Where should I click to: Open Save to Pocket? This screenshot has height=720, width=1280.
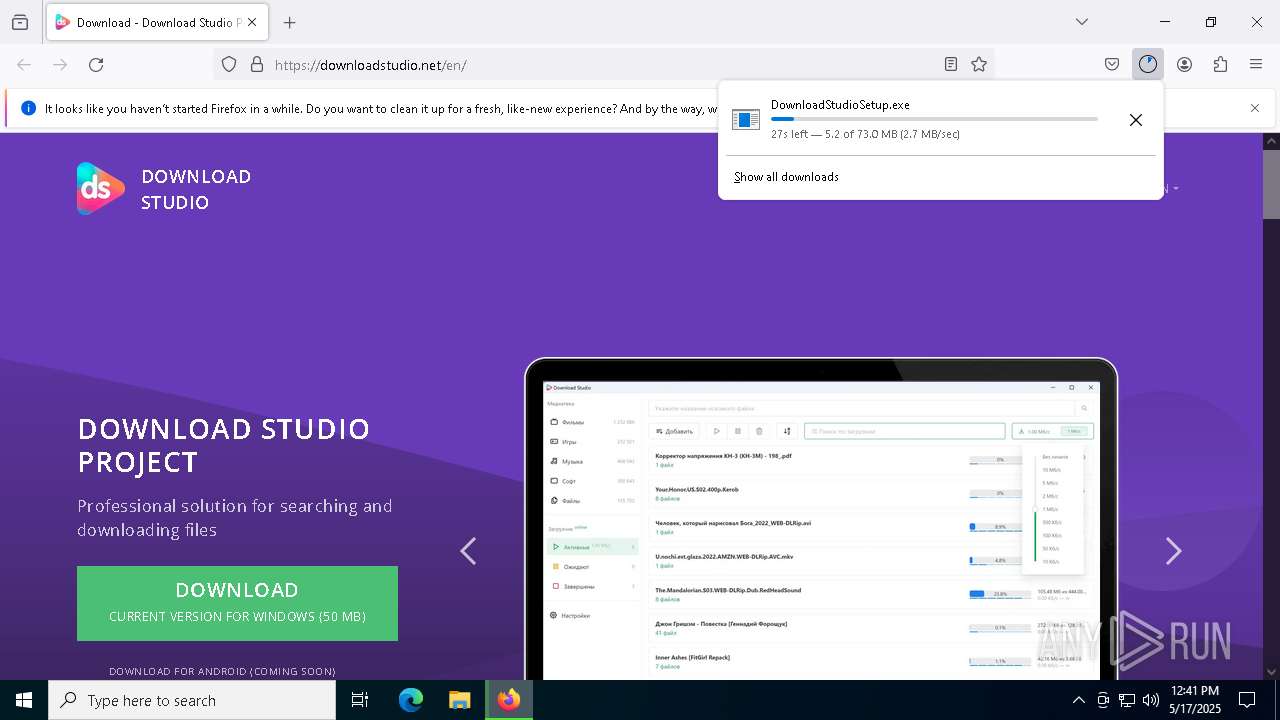click(1112, 64)
